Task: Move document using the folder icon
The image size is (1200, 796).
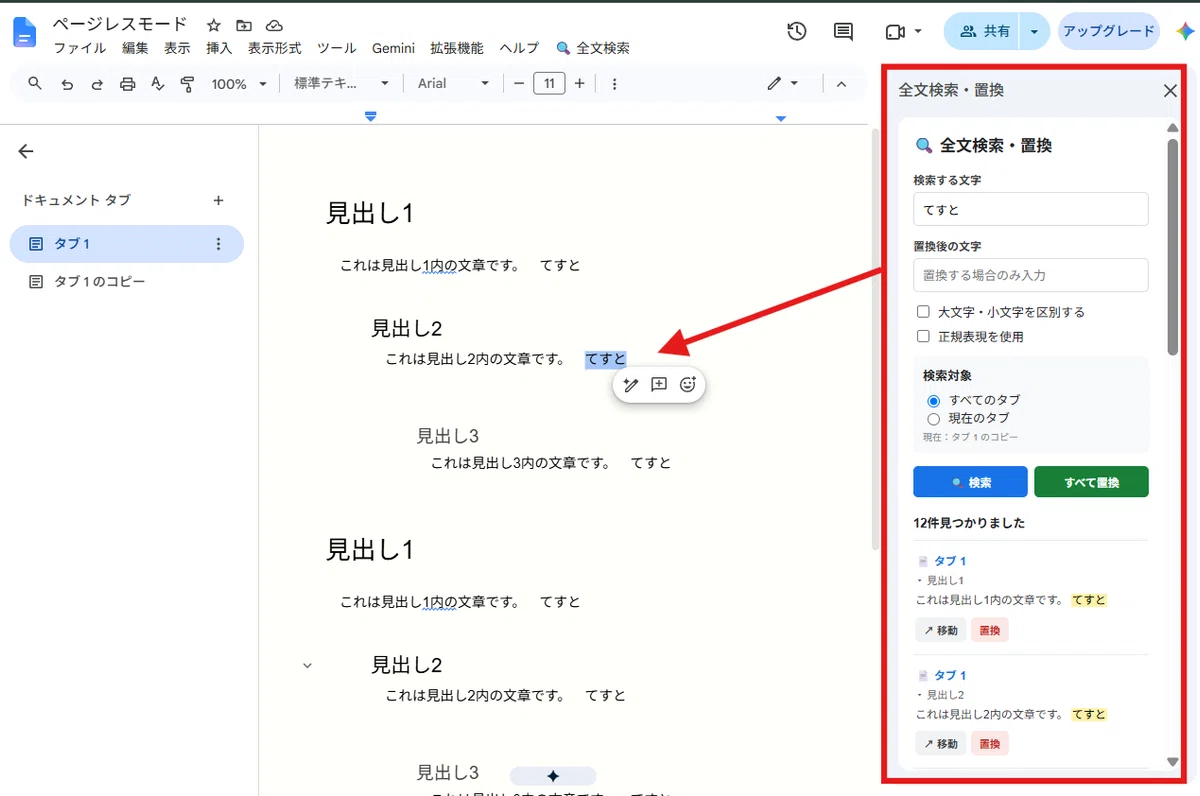Action: pyautogui.click(x=244, y=25)
